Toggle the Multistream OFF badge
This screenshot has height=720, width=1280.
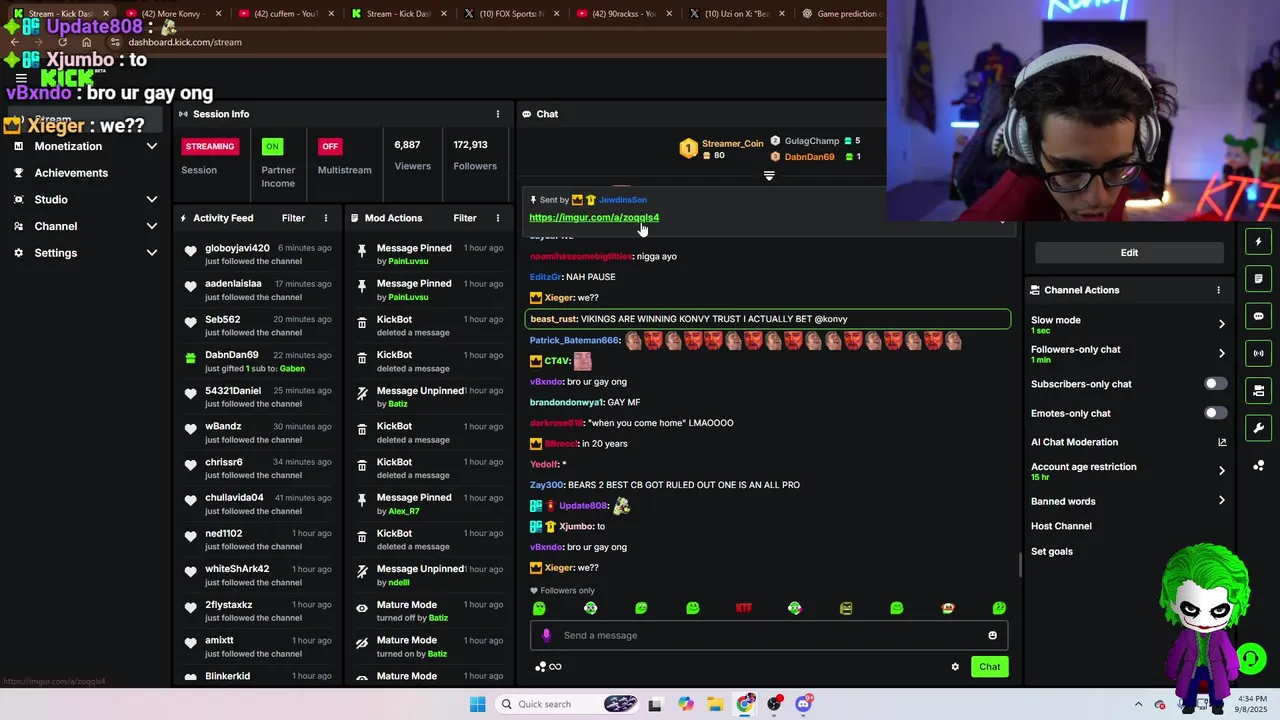pos(330,146)
